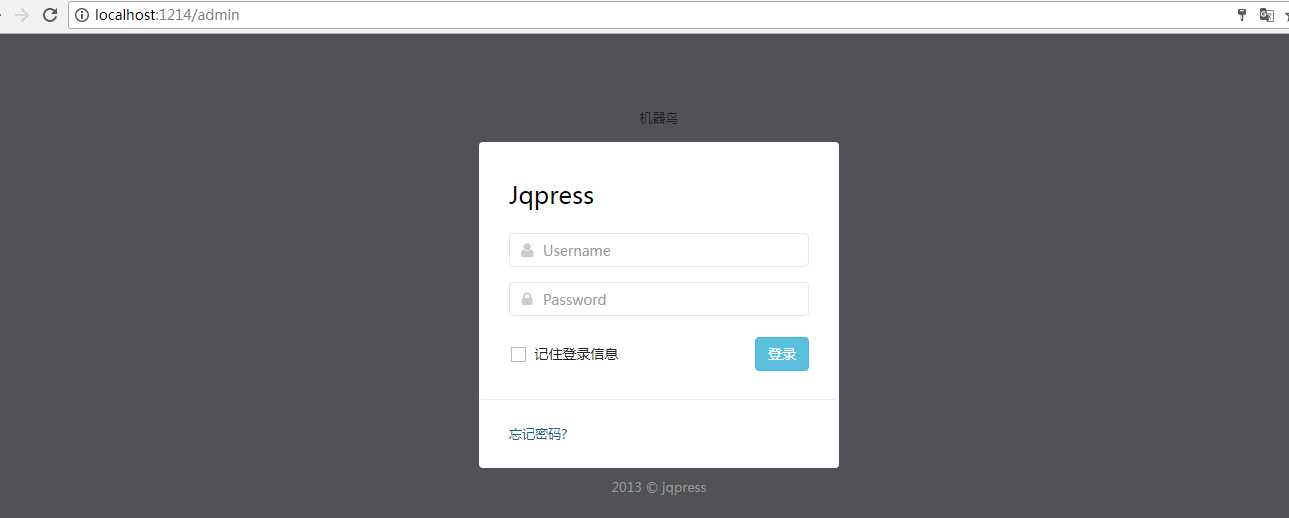Image resolution: width=1289 pixels, height=518 pixels.
Task: Click the 2013 © jqpress footer text
Action: [659, 488]
